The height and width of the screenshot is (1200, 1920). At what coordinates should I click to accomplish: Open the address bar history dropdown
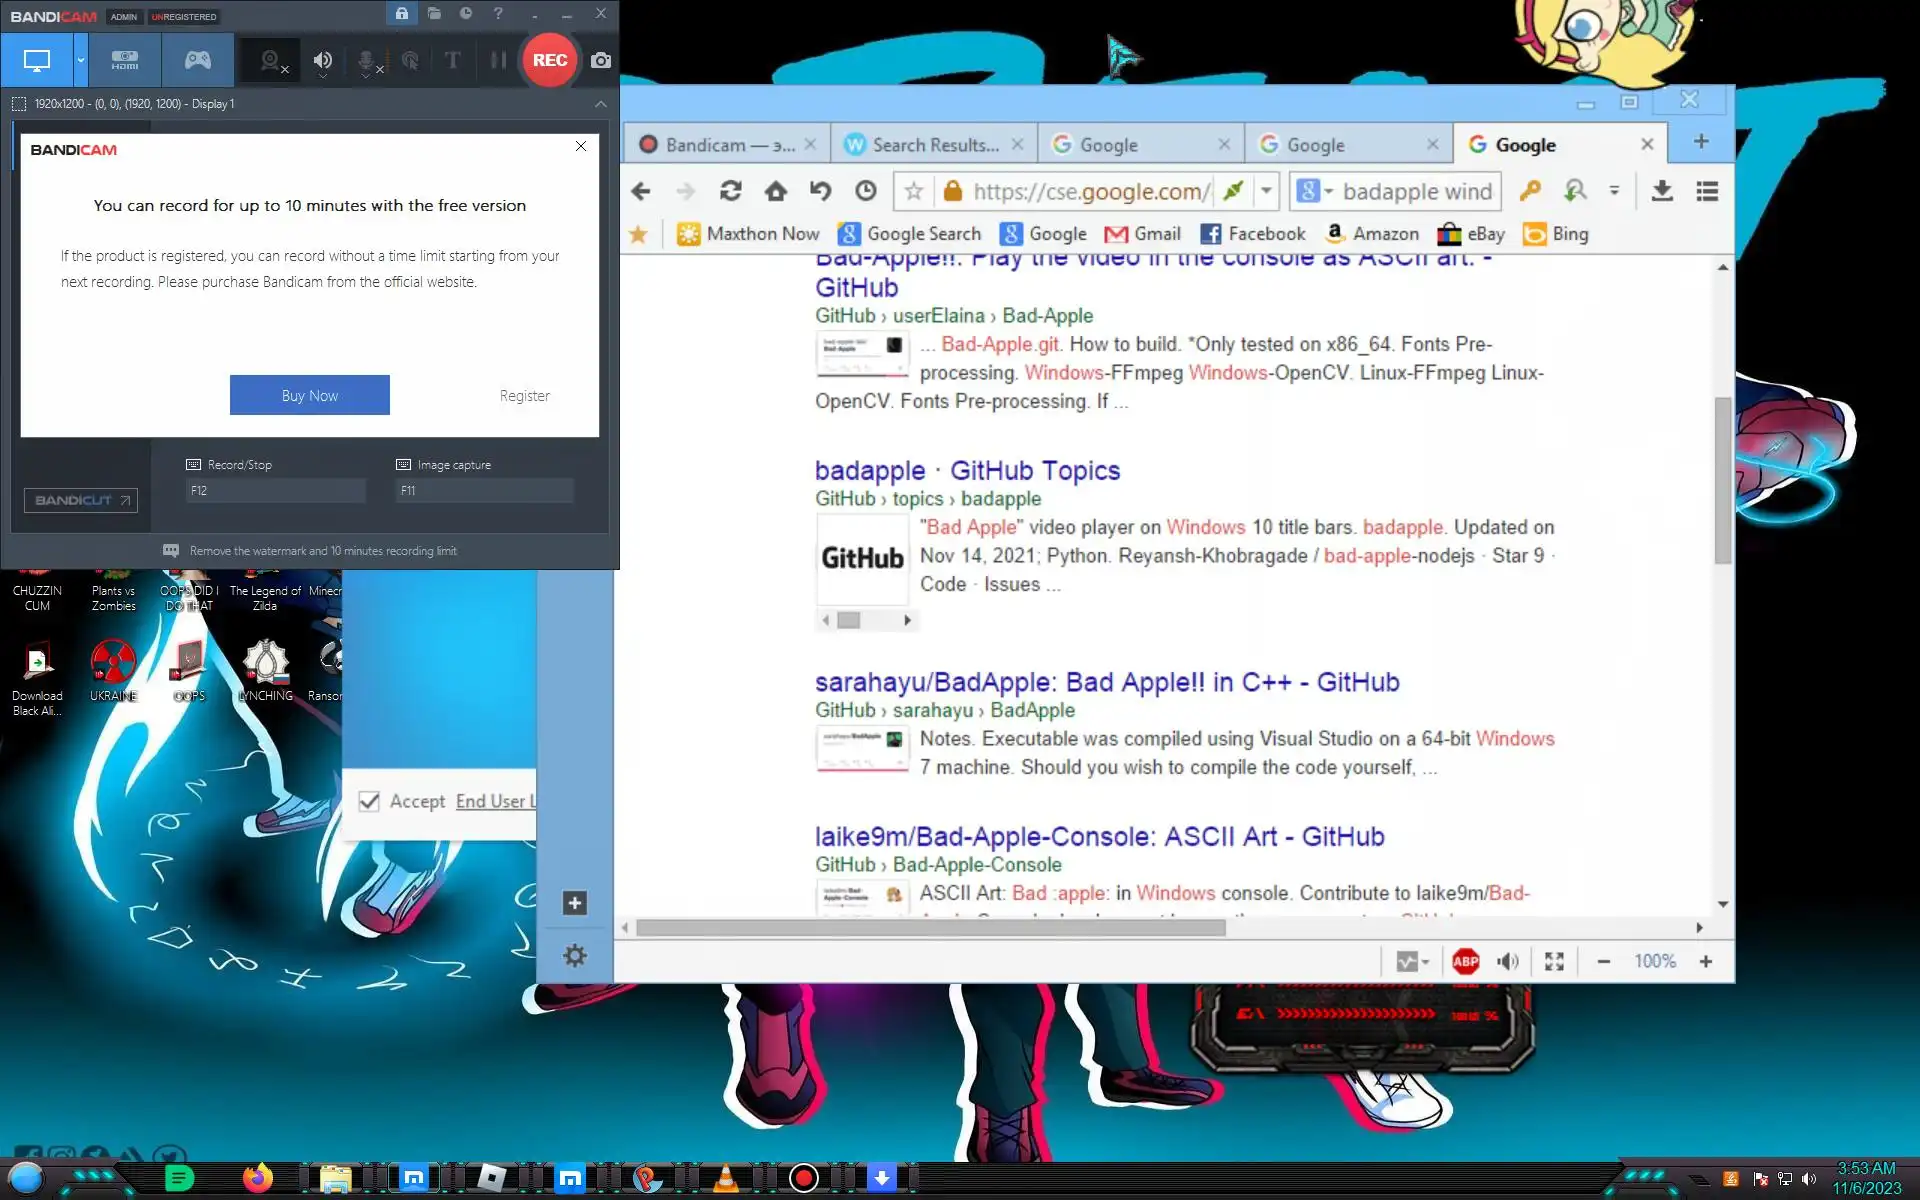coord(1266,191)
